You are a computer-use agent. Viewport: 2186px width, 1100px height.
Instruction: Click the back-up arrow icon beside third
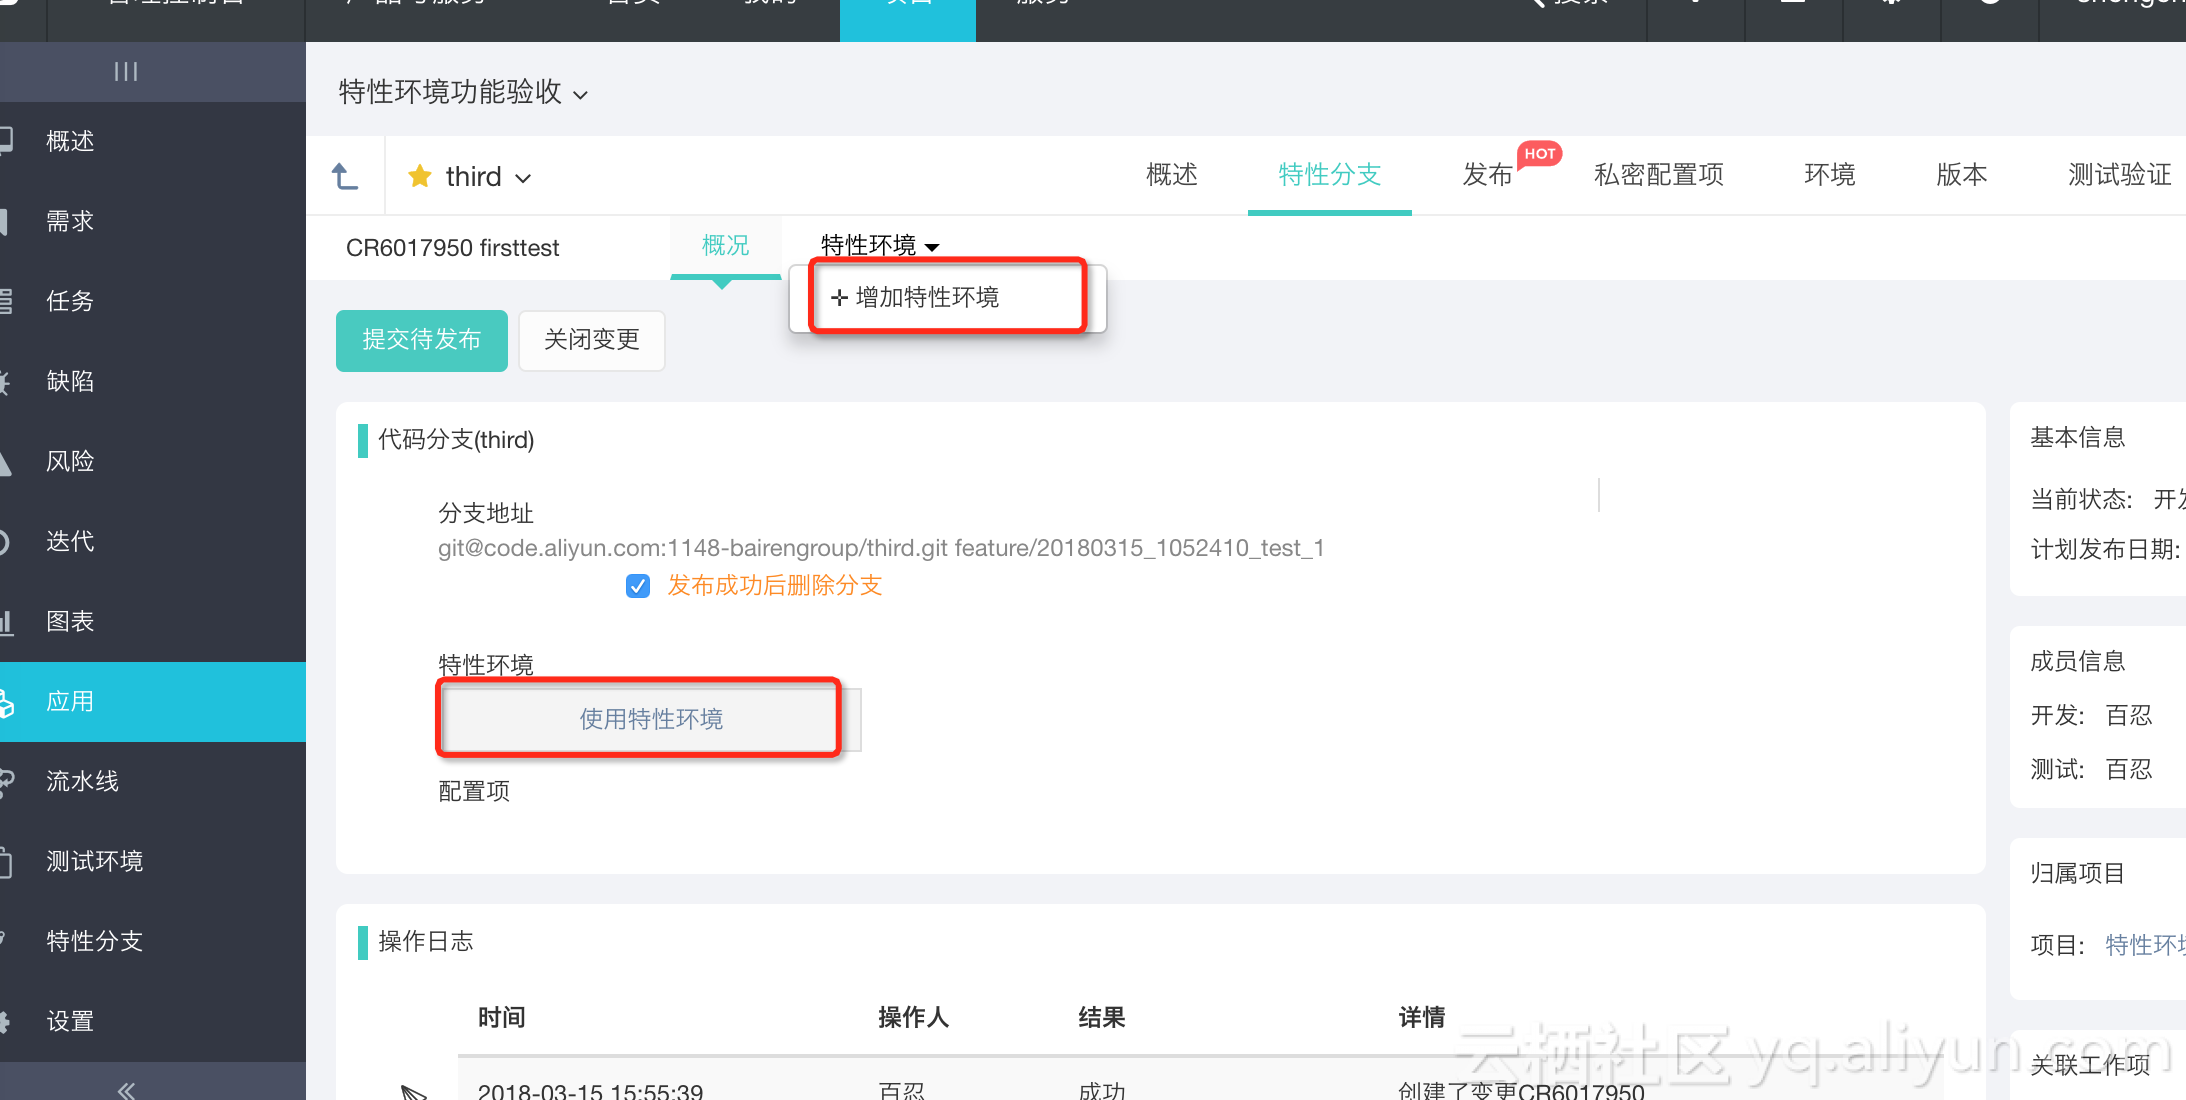345,177
